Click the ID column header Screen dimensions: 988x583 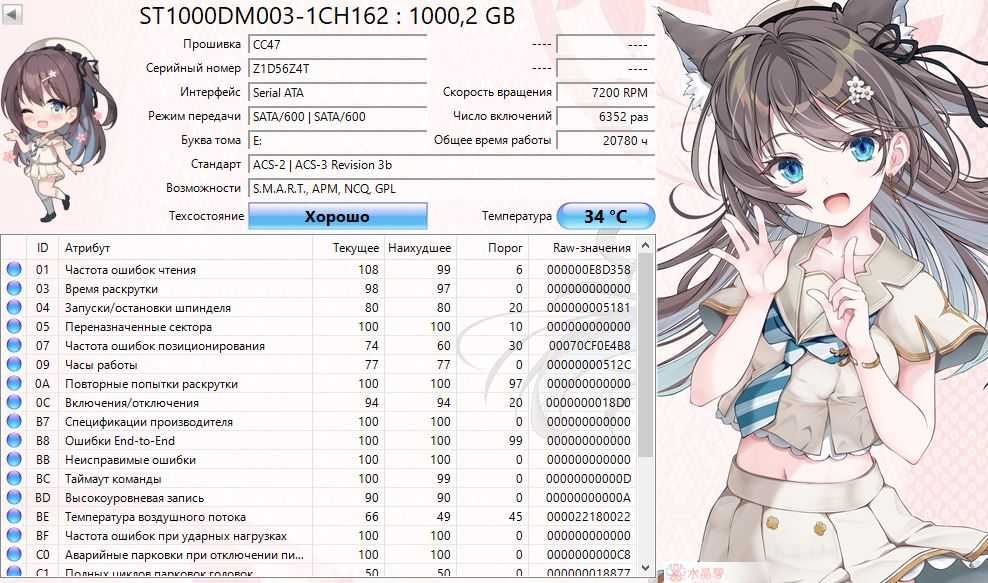click(42, 248)
